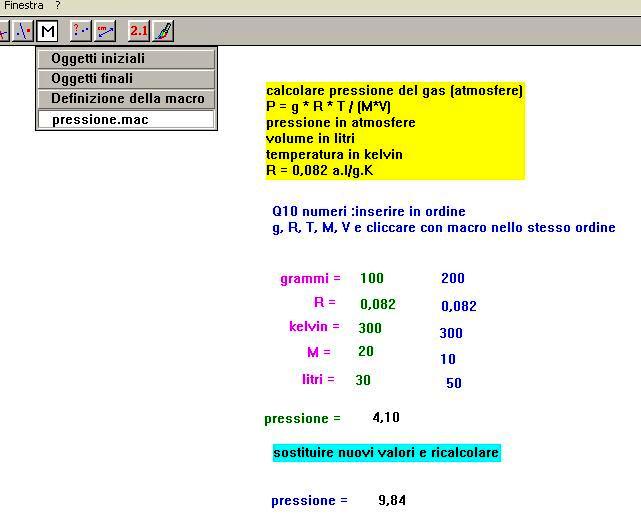Select the pressione.mac macro entry
Screen dimensions: 641x532
pyautogui.click(x=126, y=120)
